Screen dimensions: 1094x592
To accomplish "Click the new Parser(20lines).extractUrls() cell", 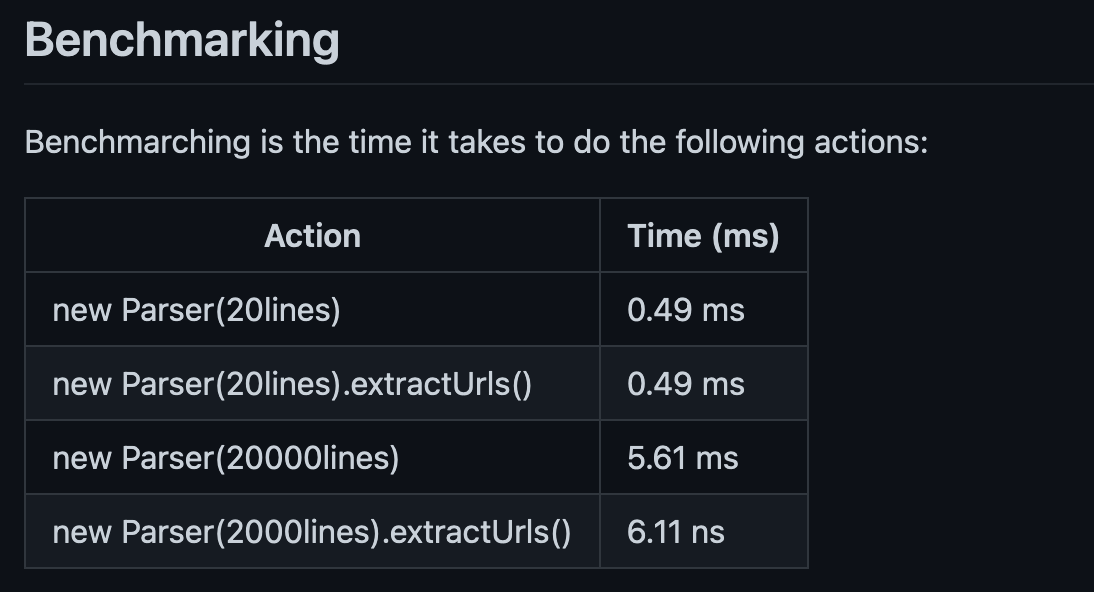I will (291, 384).
